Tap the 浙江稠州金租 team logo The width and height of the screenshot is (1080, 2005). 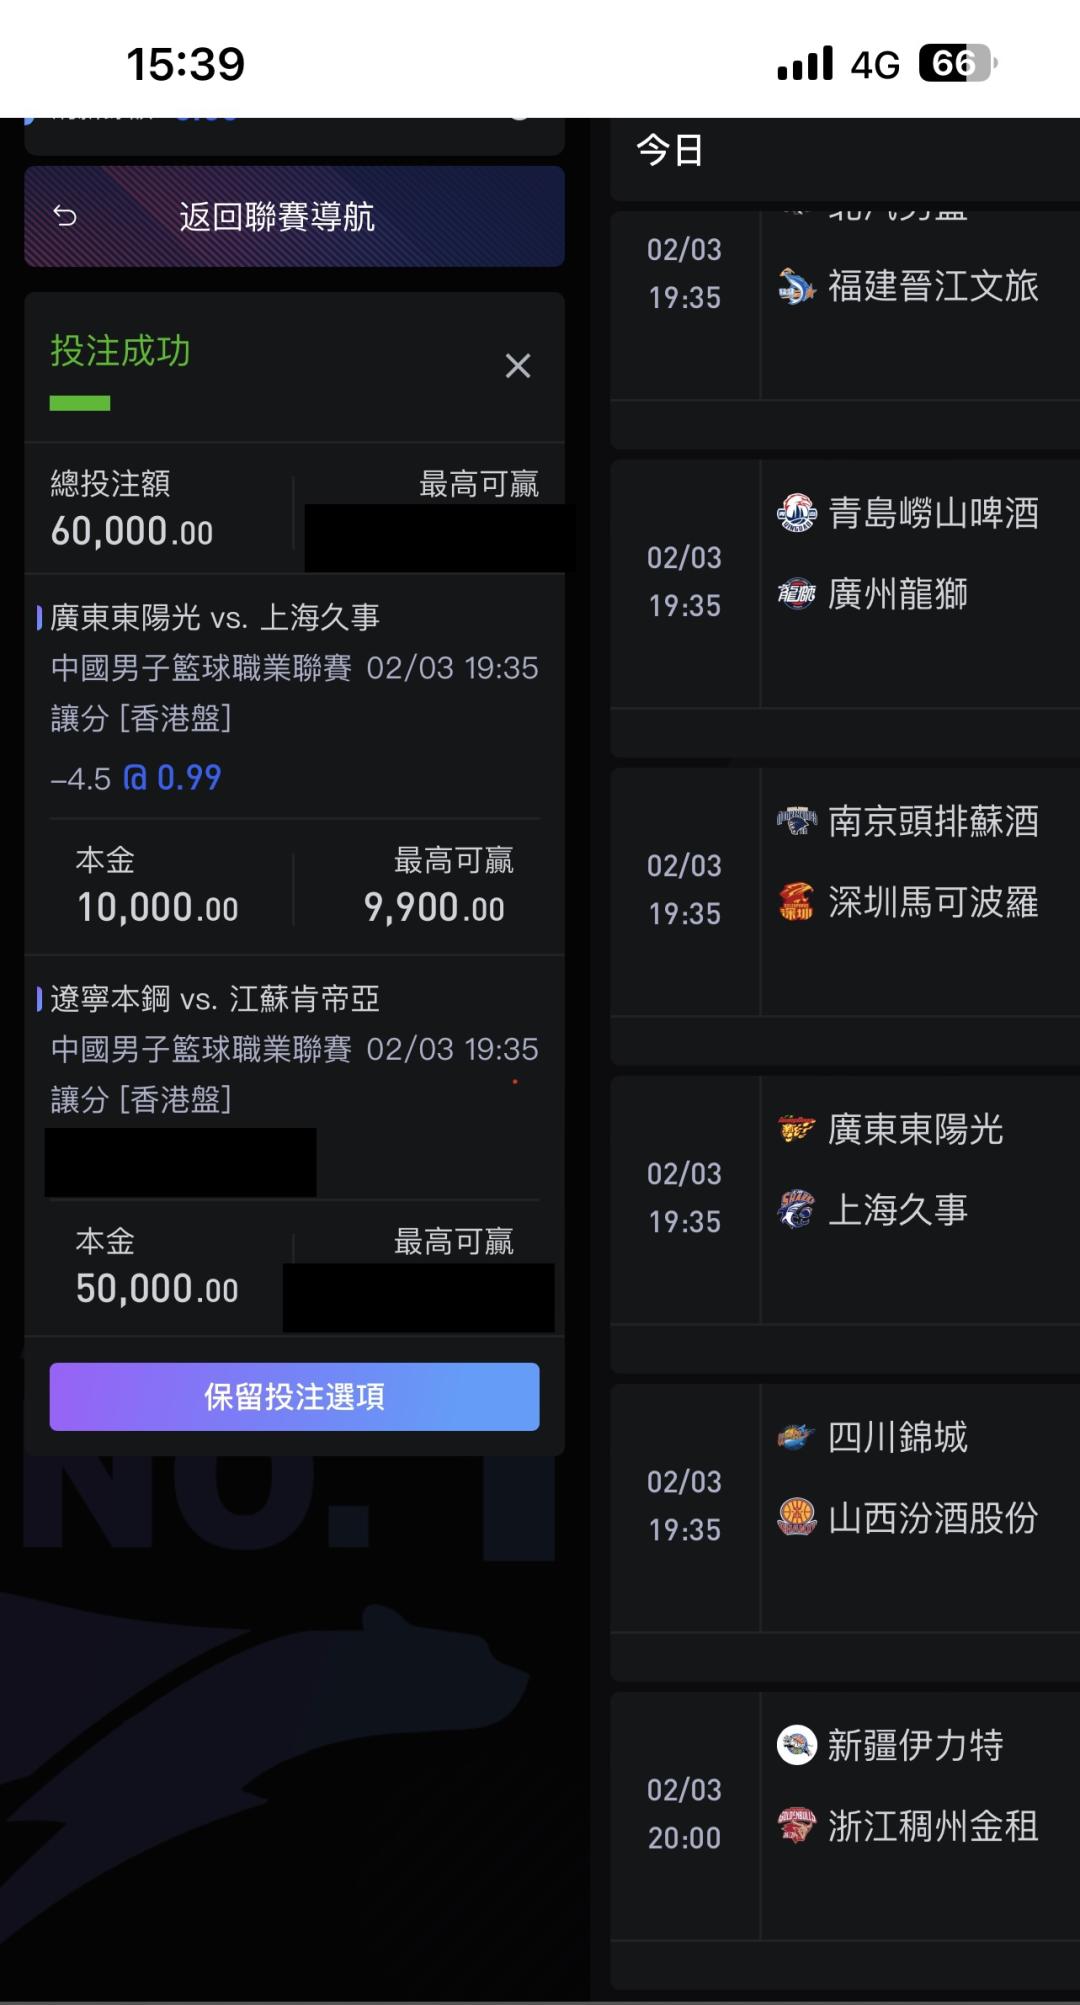(796, 1826)
